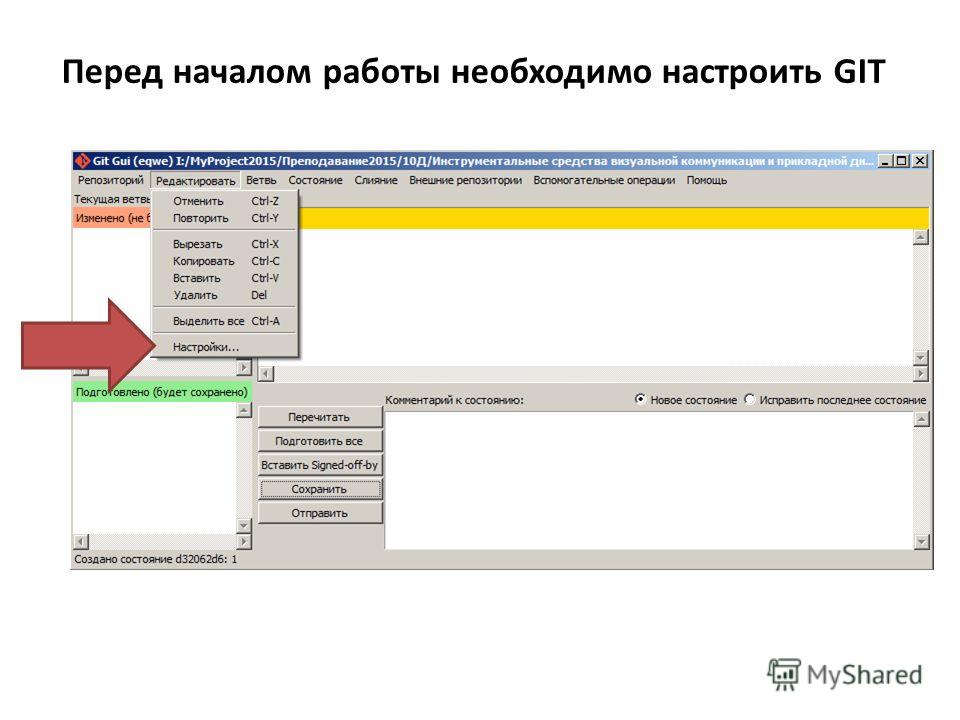
Task: Click inside the diff viewer pane
Action: 606,297
